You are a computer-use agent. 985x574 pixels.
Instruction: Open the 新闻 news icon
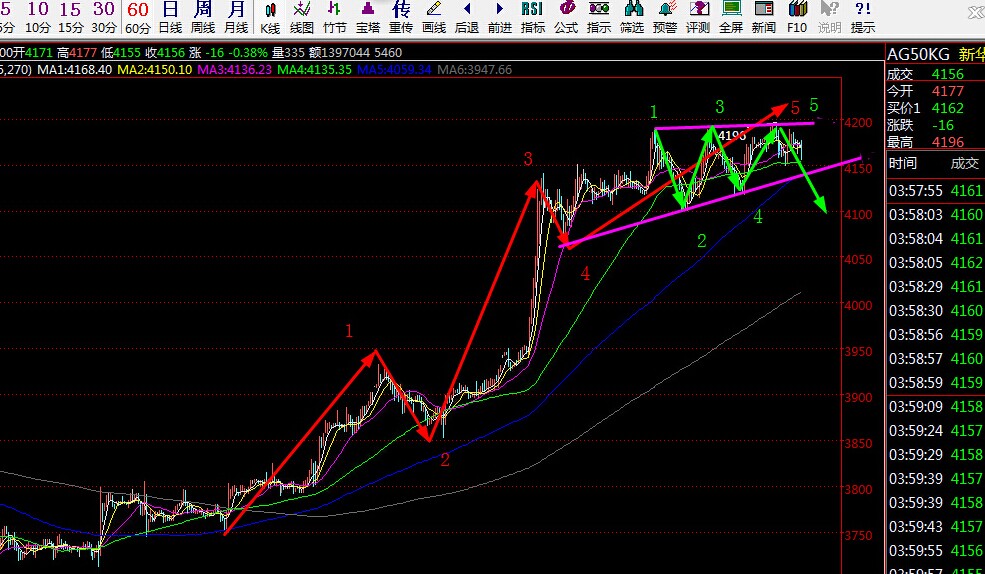point(764,17)
